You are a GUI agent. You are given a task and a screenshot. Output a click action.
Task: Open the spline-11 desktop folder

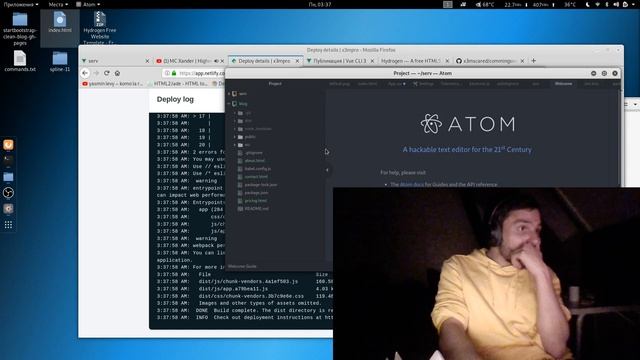tap(60, 61)
